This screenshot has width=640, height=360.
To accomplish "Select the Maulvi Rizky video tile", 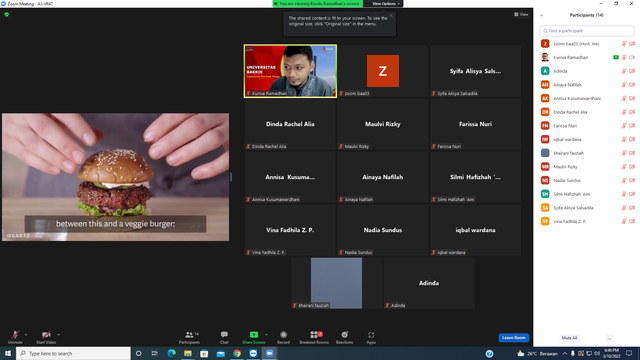I will (382, 124).
